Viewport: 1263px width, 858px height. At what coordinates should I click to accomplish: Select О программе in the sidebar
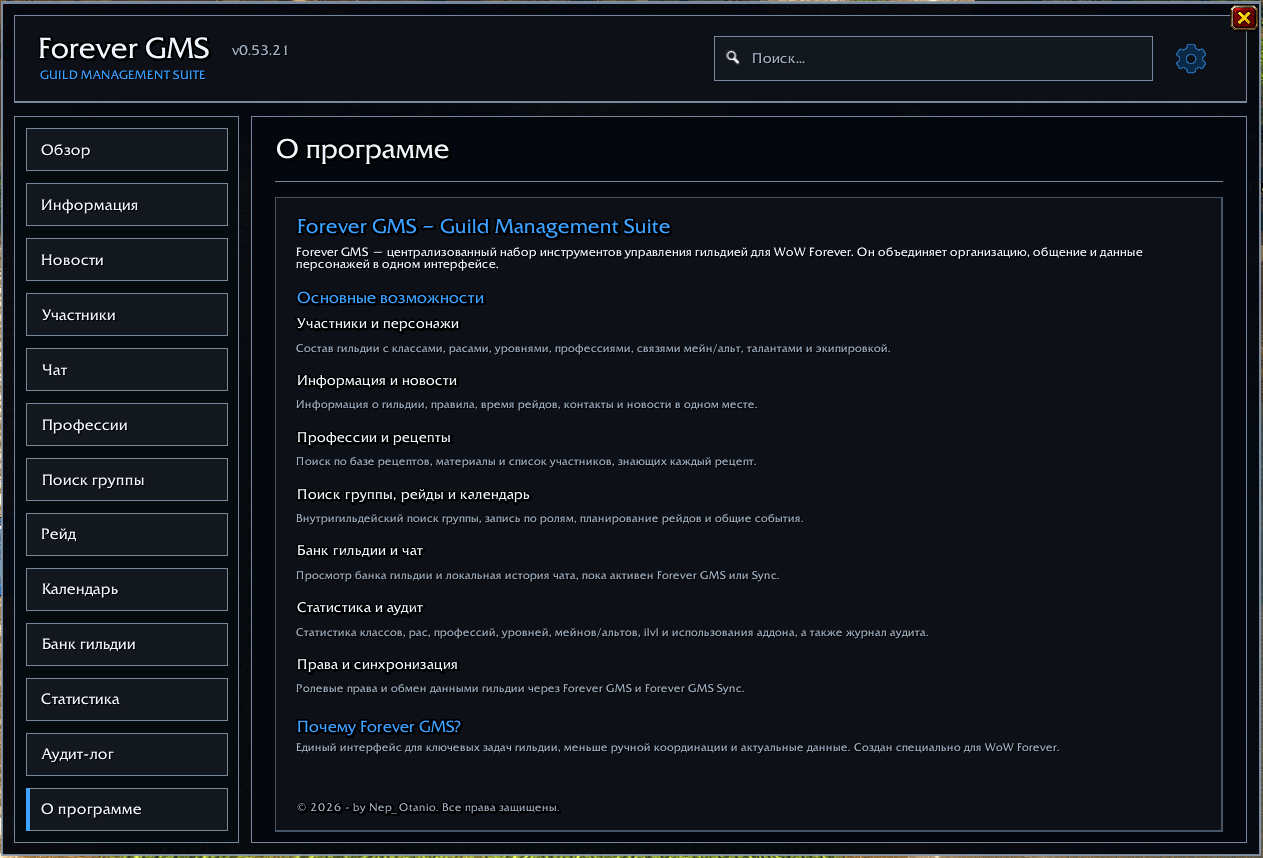(x=127, y=809)
